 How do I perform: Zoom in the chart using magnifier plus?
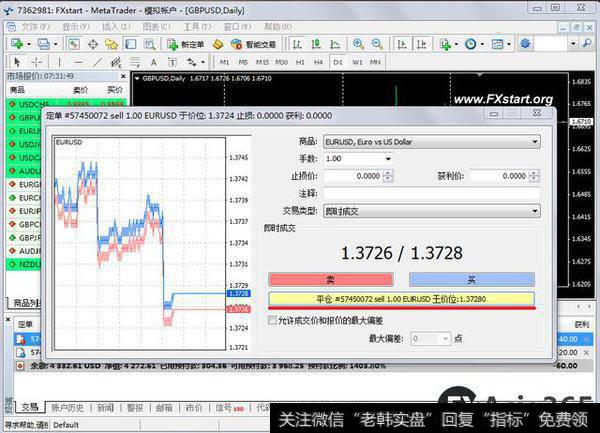click(x=359, y=44)
